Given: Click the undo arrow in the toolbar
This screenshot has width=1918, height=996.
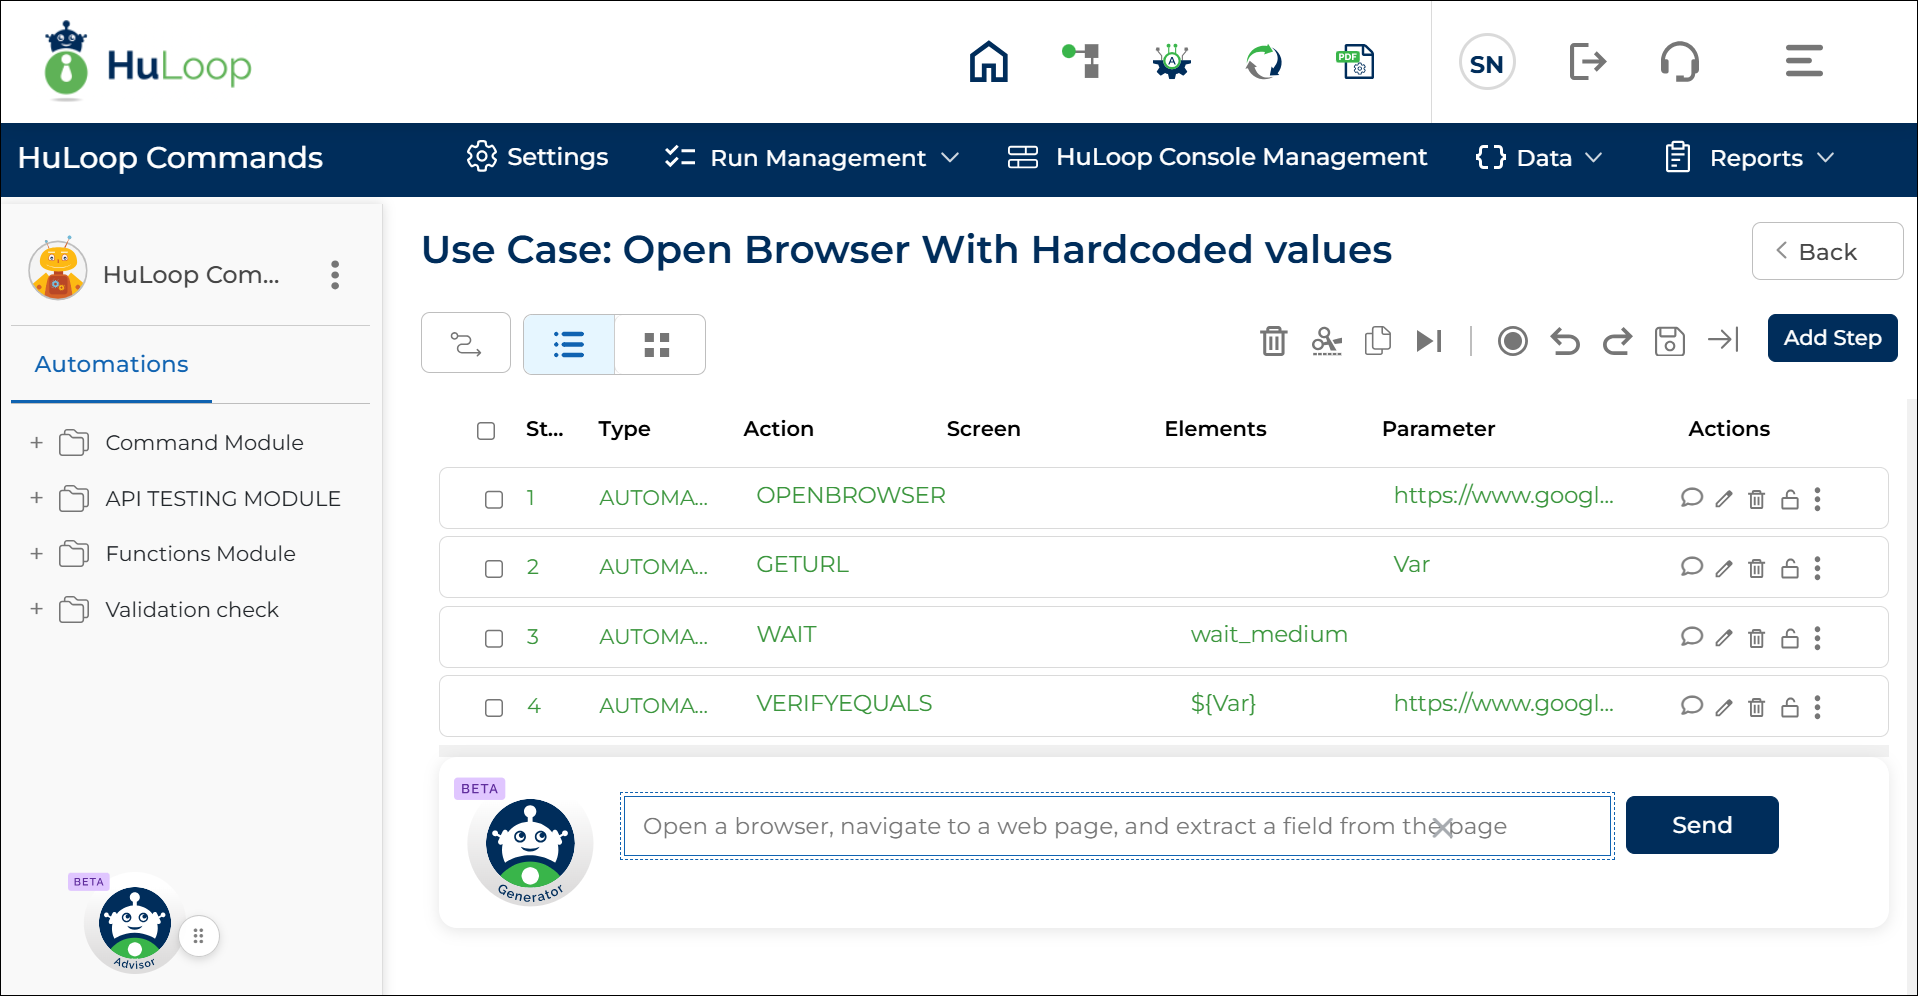Looking at the screenshot, I should (1564, 341).
